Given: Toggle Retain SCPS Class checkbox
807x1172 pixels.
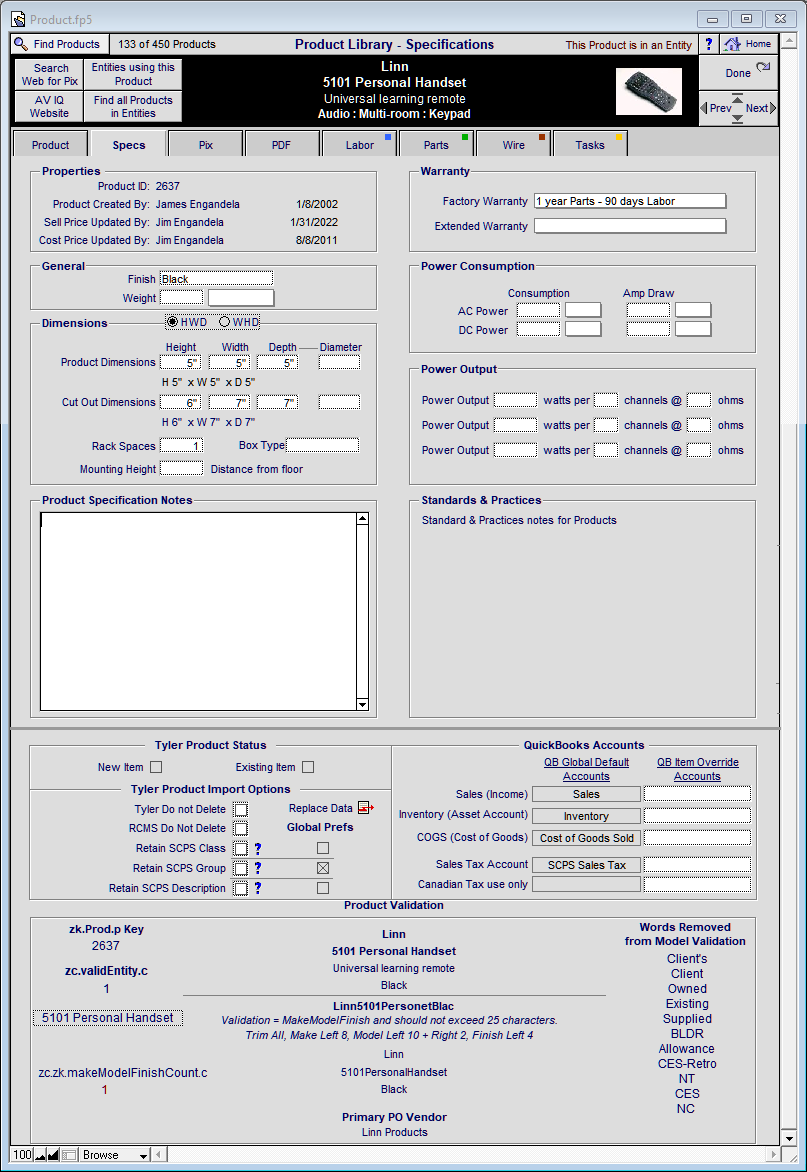Looking at the screenshot, I should (241, 848).
